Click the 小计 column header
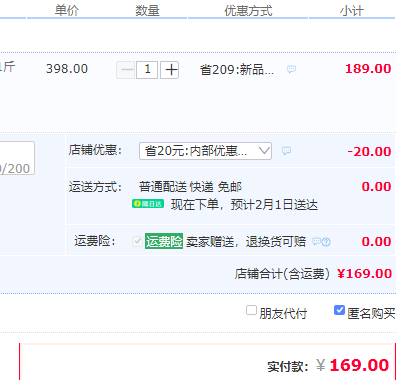 pyautogui.click(x=352, y=11)
